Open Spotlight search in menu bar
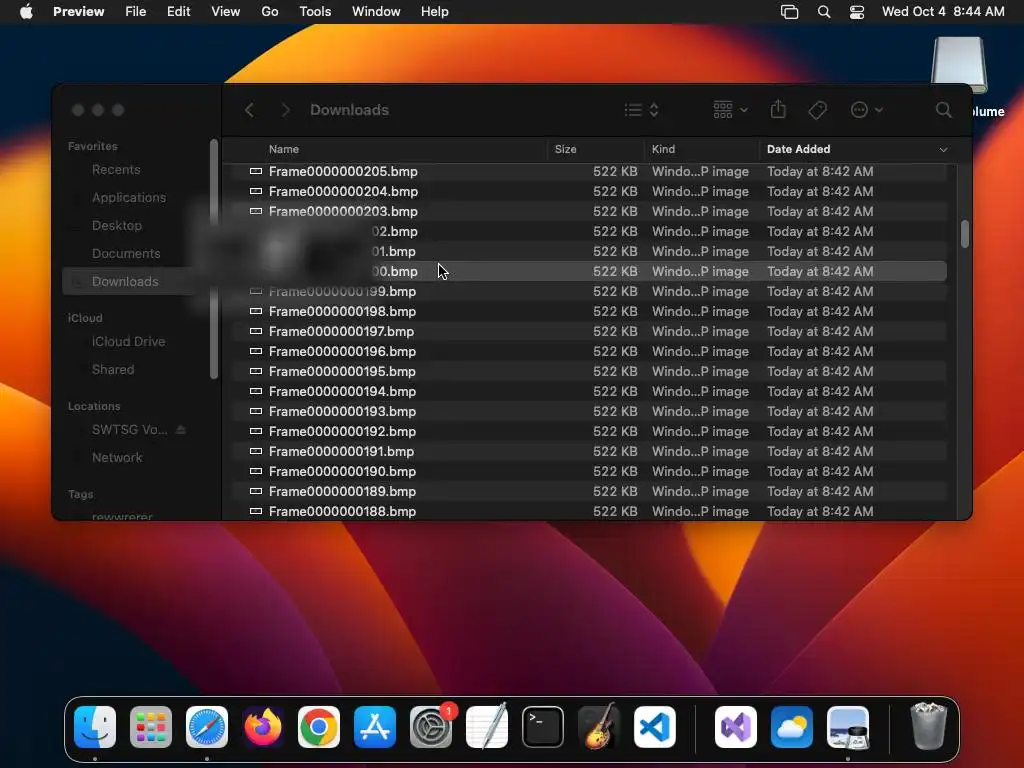The width and height of the screenshot is (1024, 768). tap(824, 12)
